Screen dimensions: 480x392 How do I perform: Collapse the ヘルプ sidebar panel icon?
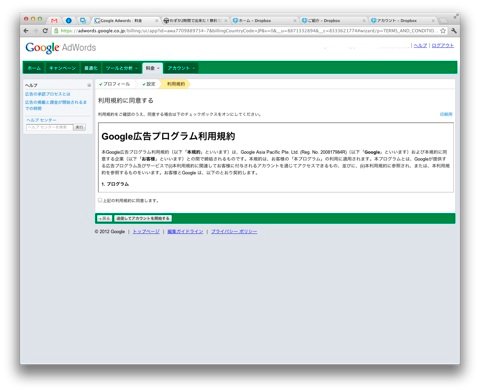pos(89,85)
